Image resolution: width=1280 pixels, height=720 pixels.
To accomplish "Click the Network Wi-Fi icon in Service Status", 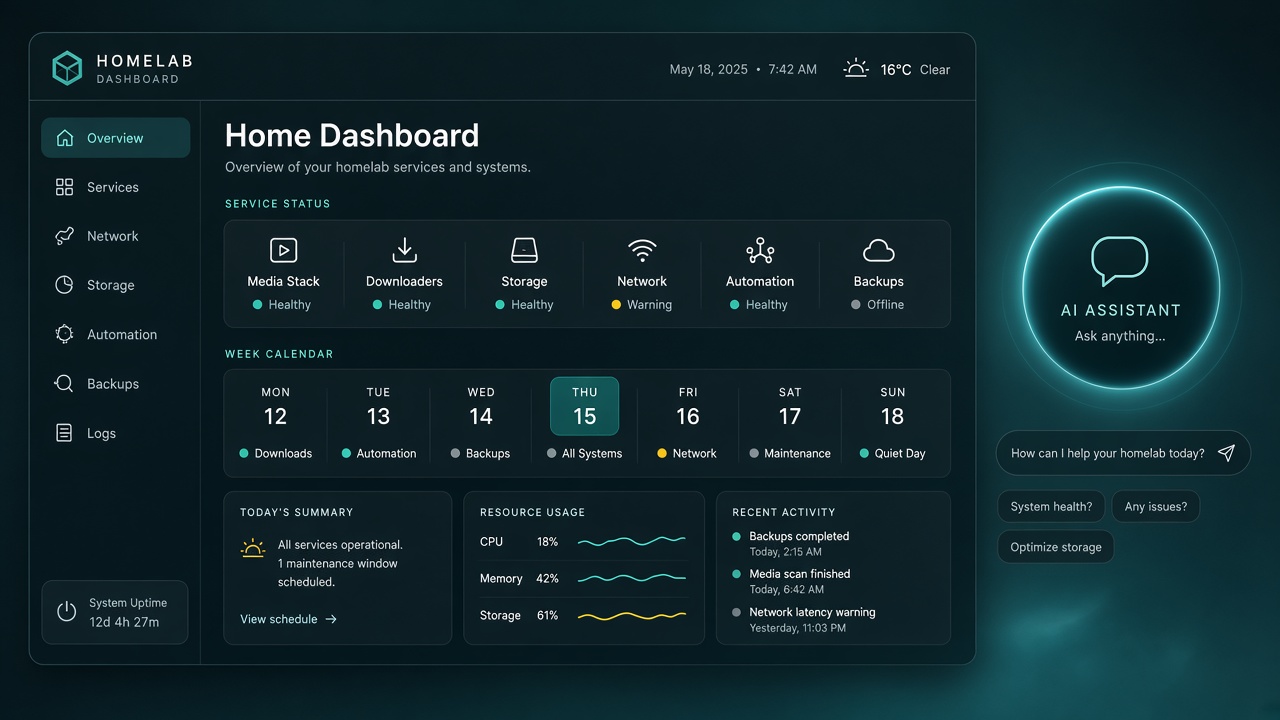I will [x=642, y=250].
